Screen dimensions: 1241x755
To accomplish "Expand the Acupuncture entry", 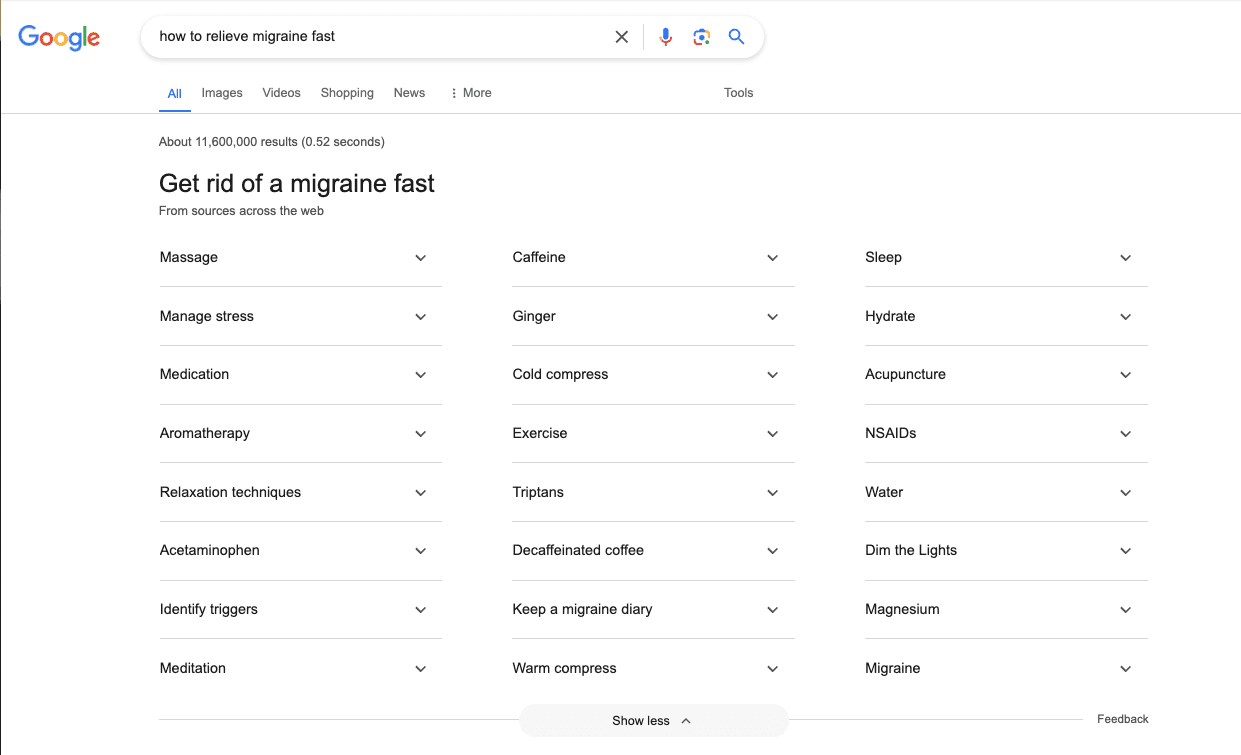I will coord(1125,375).
